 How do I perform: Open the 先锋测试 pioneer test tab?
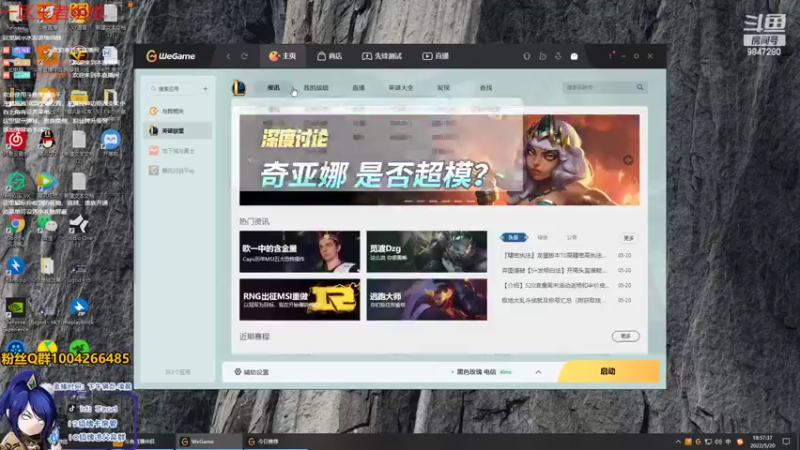(x=382, y=56)
